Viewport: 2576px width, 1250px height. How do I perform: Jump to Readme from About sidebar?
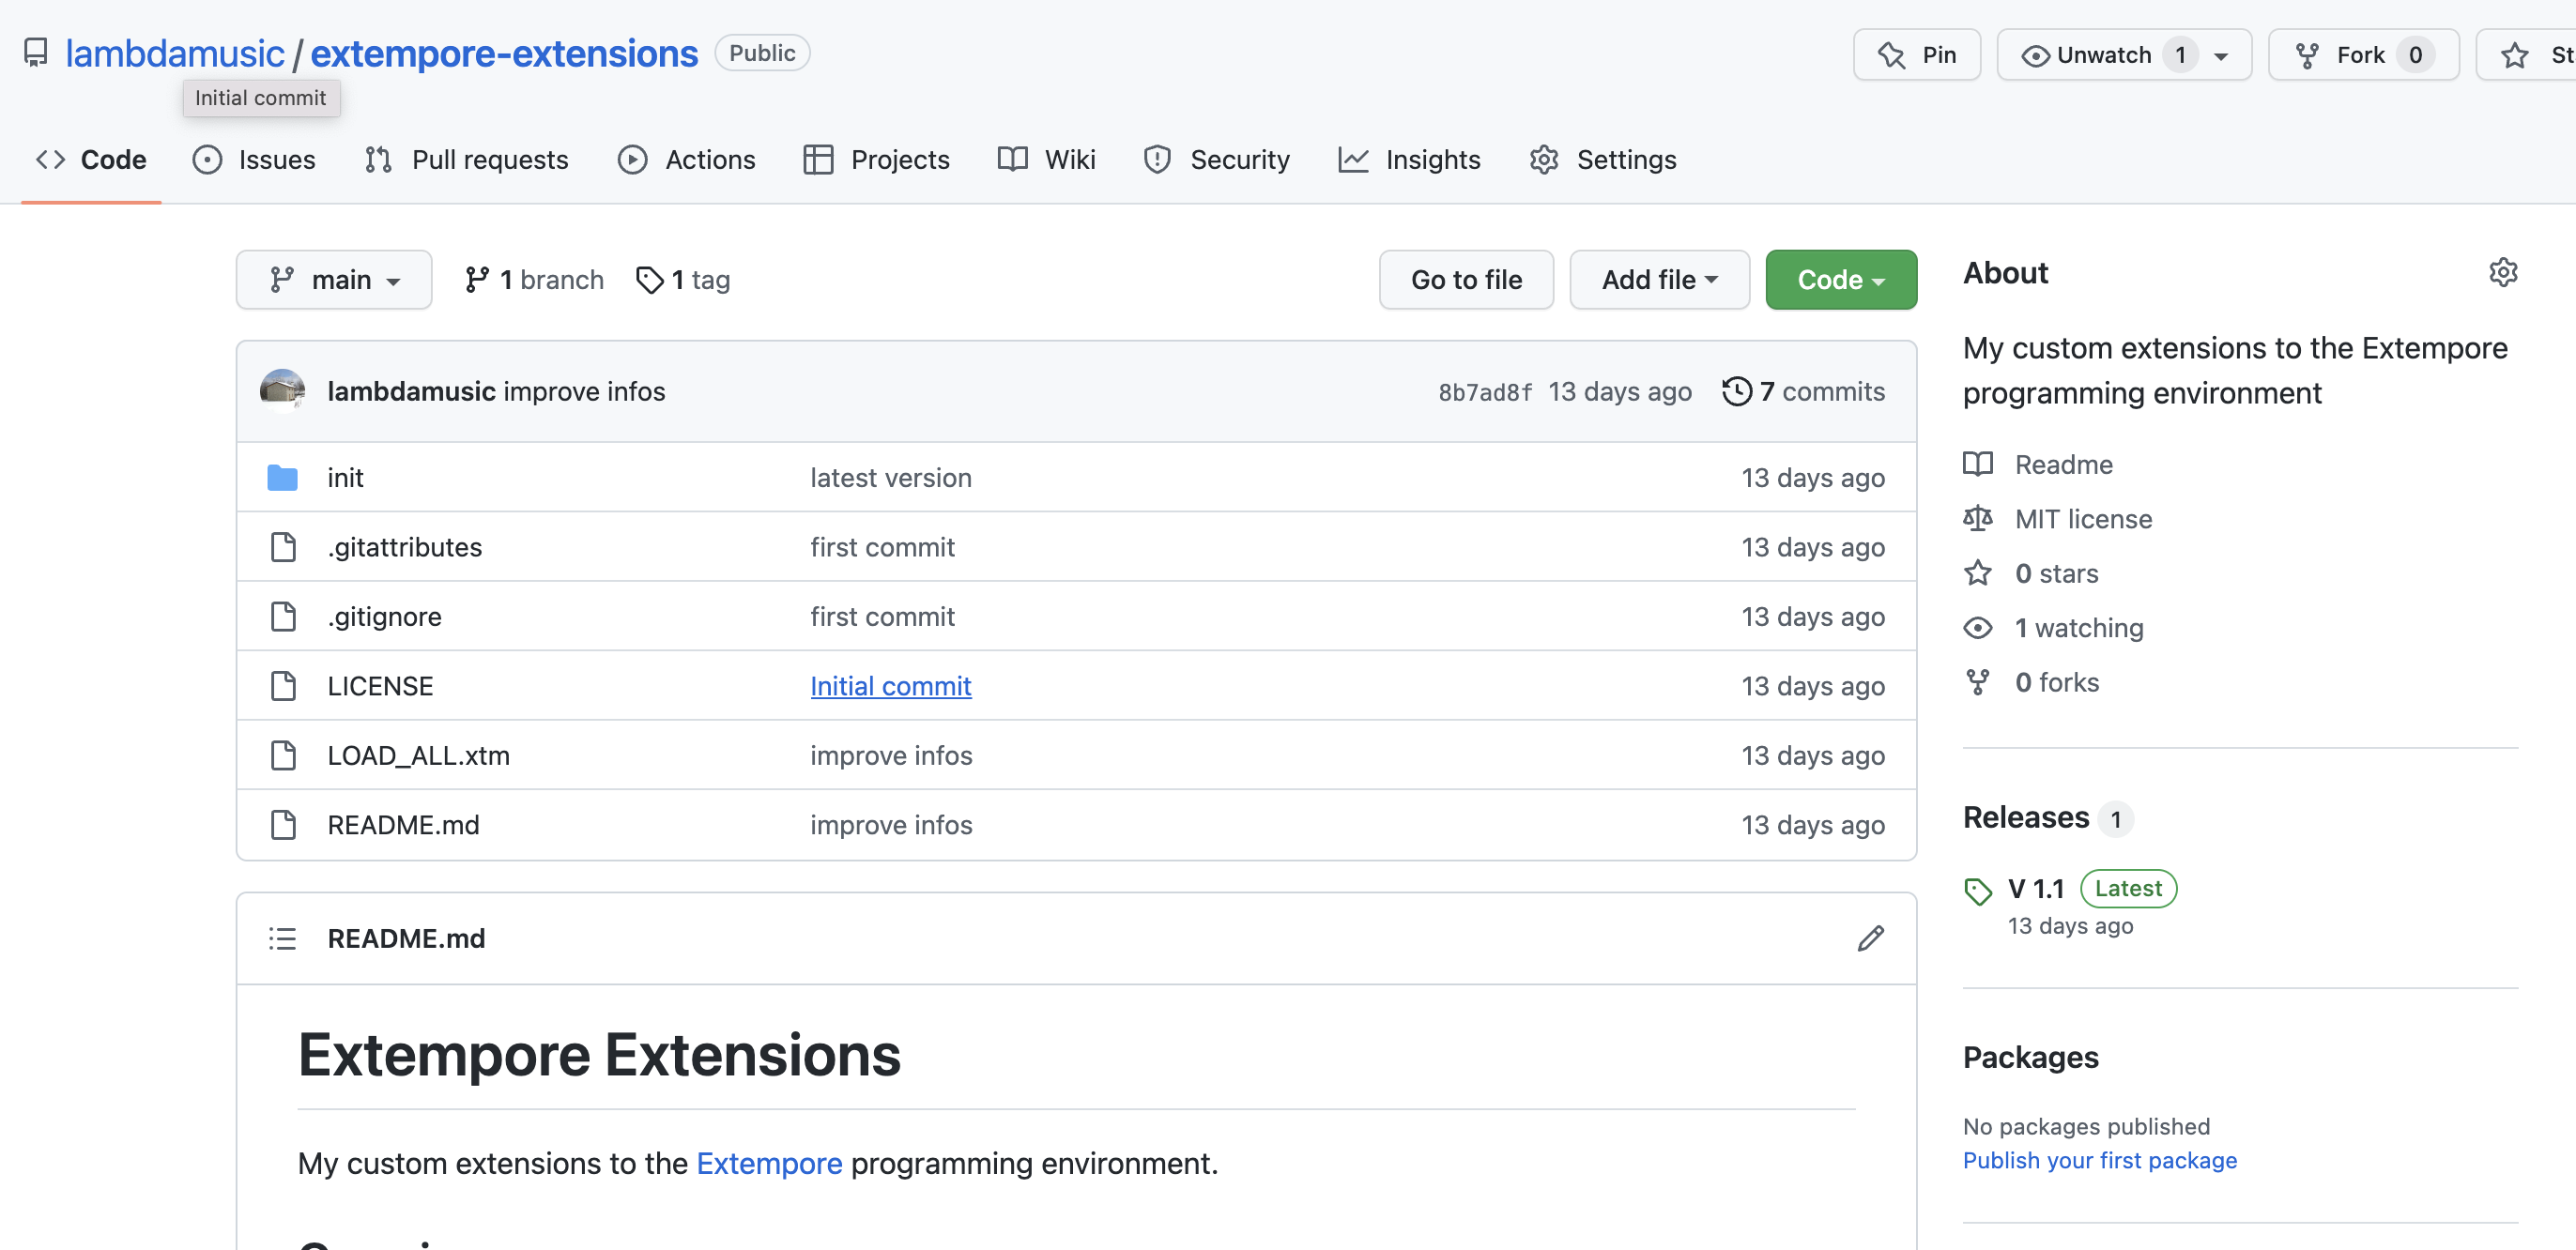click(2064, 464)
